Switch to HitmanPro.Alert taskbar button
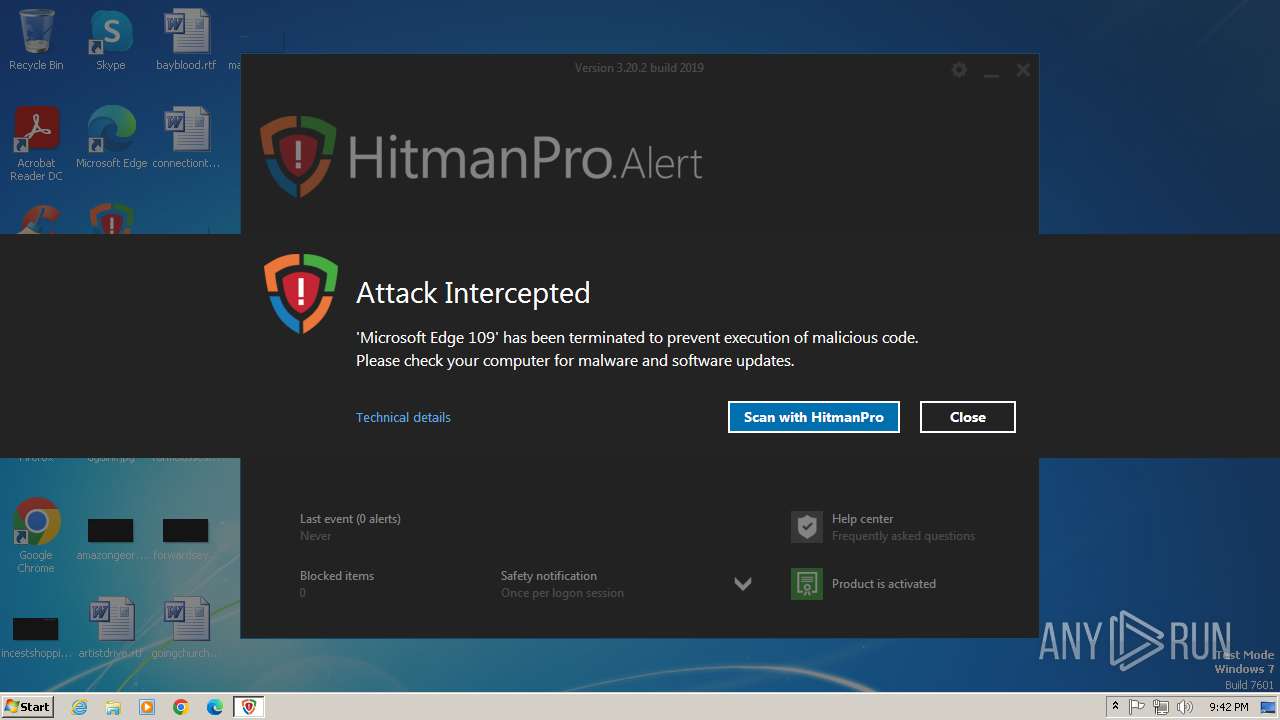 point(249,707)
